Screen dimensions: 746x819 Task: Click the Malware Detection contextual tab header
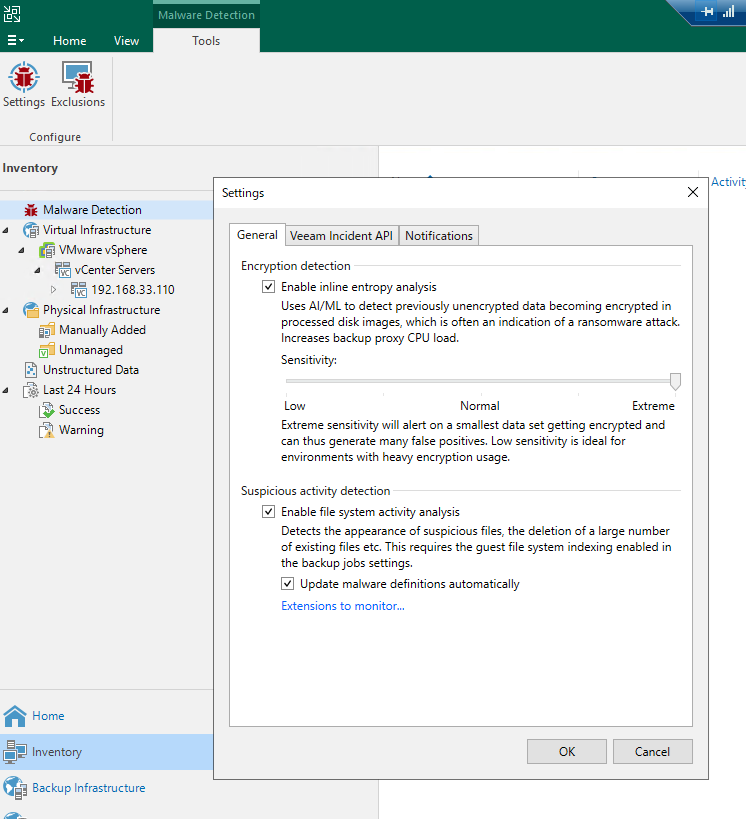point(206,15)
